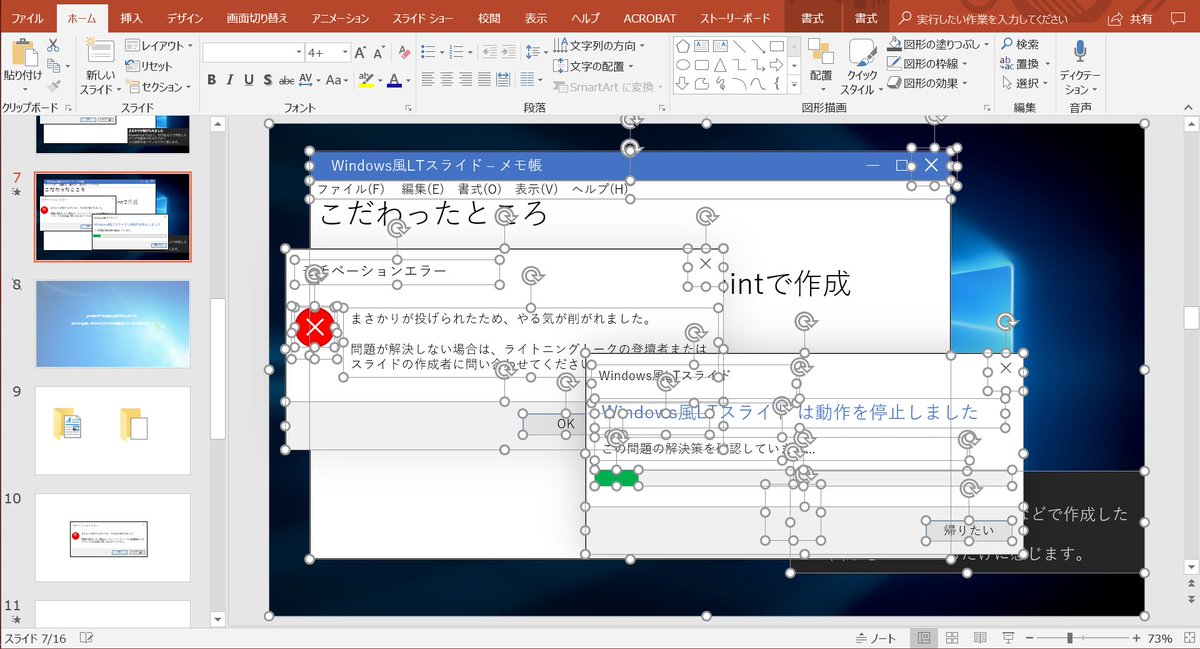
Task: Toggle align text right
Action: tap(467, 80)
